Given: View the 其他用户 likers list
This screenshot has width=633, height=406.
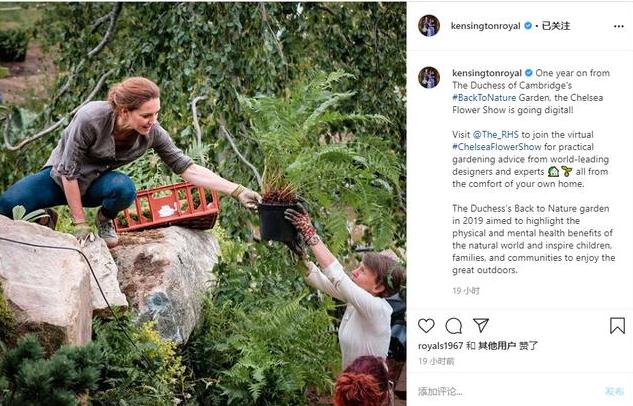Looking at the screenshot, I should tap(495, 346).
